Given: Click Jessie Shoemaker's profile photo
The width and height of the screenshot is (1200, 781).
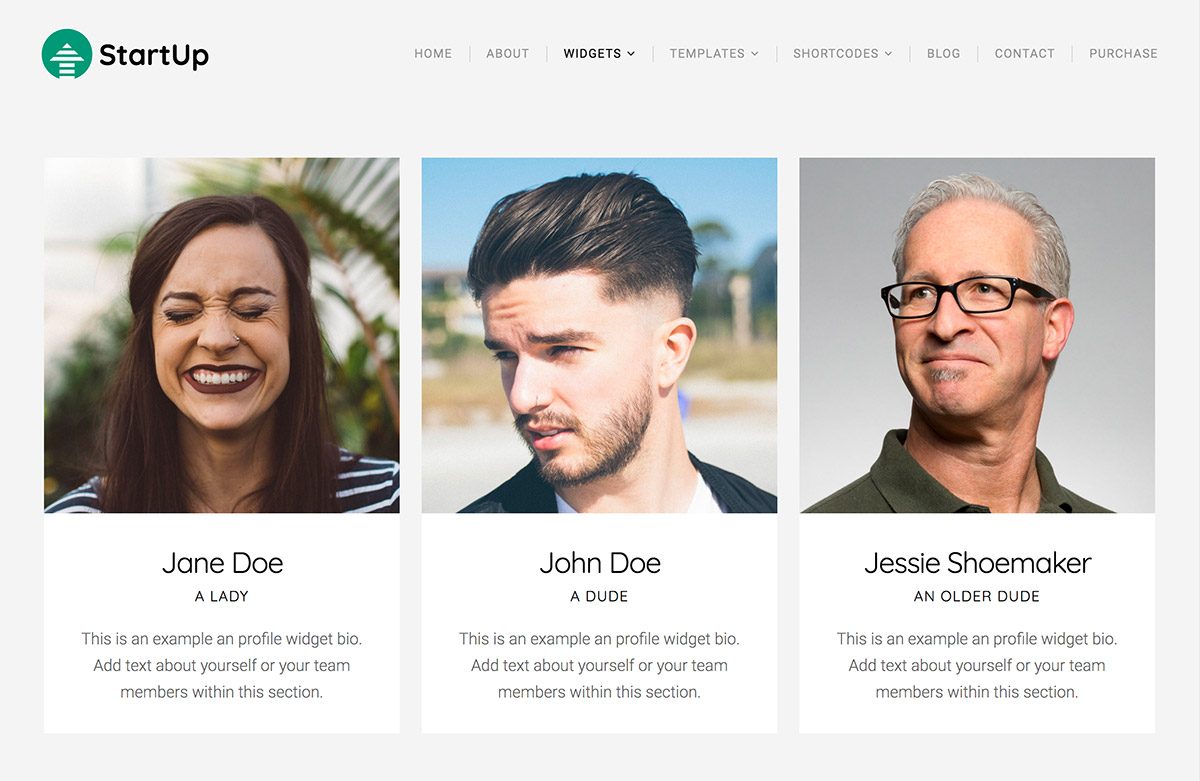Looking at the screenshot, I should click(x=977, y=335).
